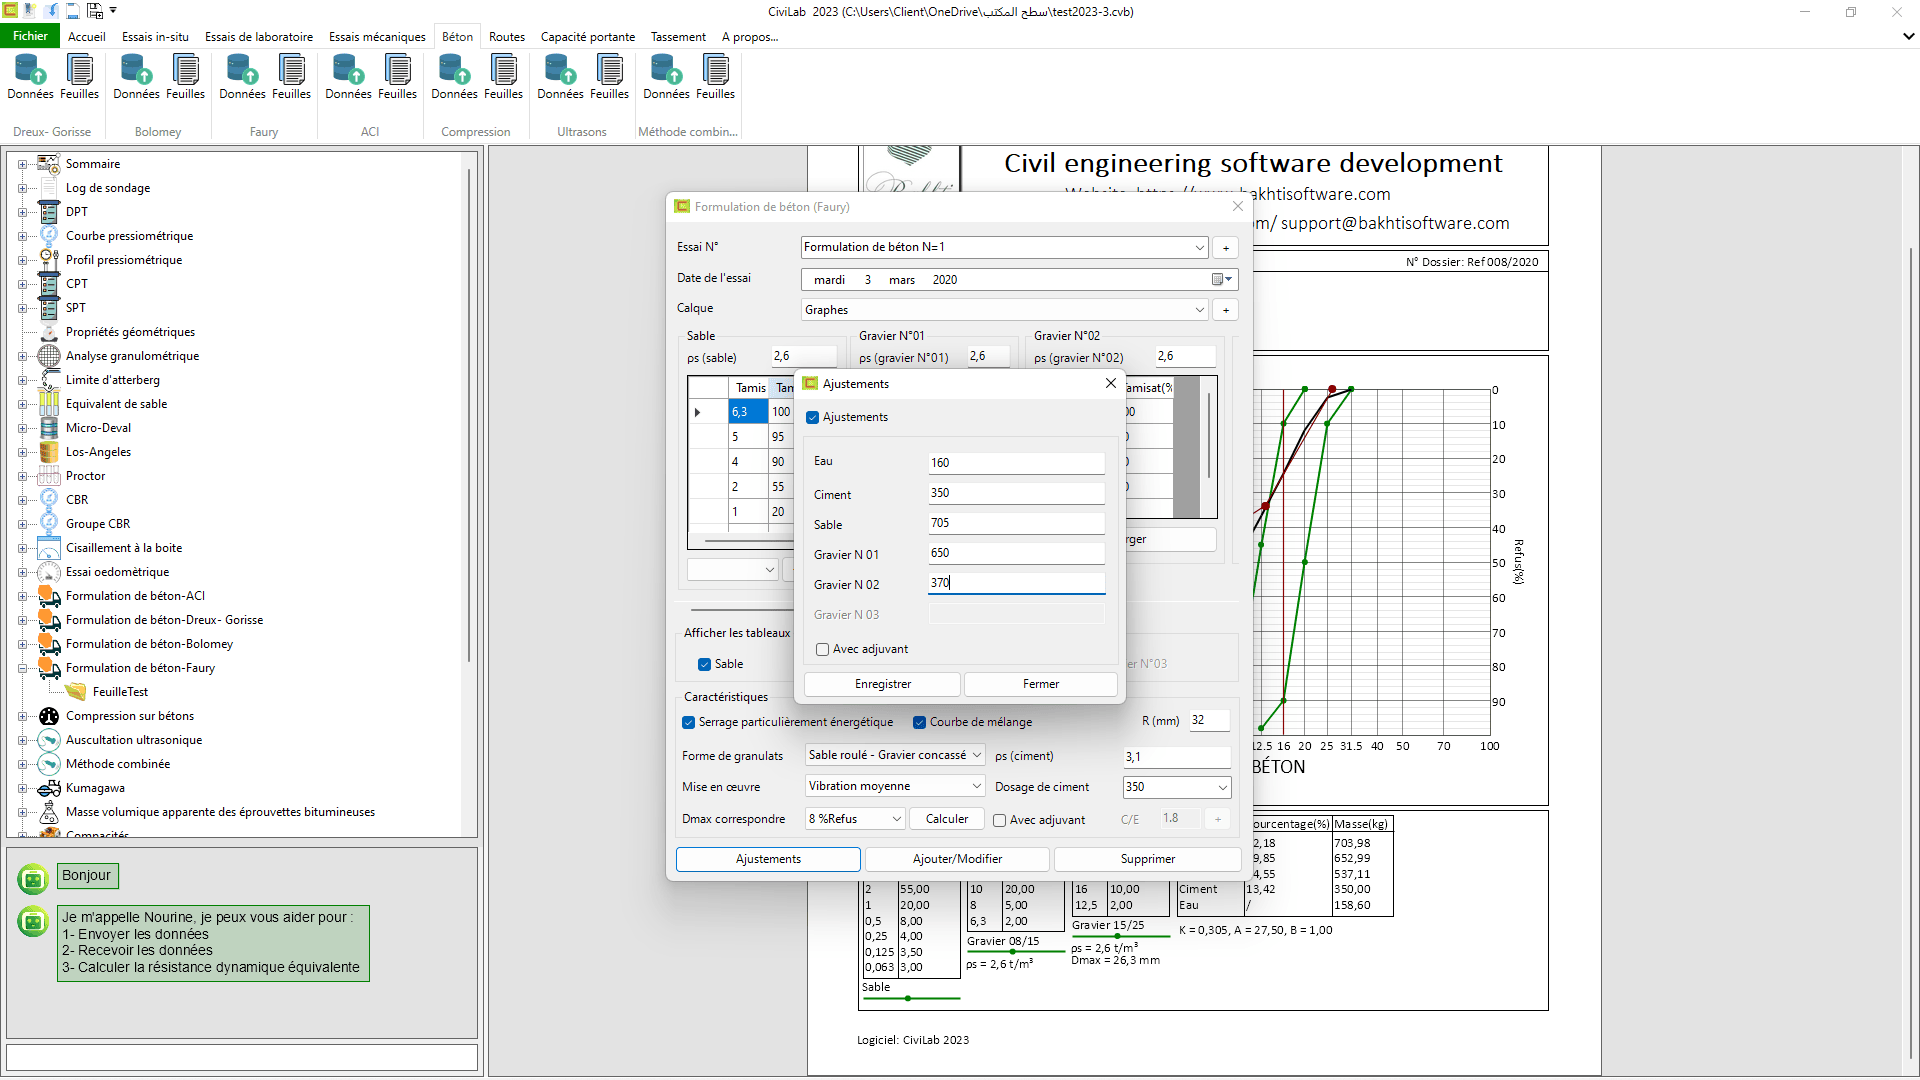Open Feuilles in the Compression group
Viewport: 1920px width, 1080px height.
(503, 77)
